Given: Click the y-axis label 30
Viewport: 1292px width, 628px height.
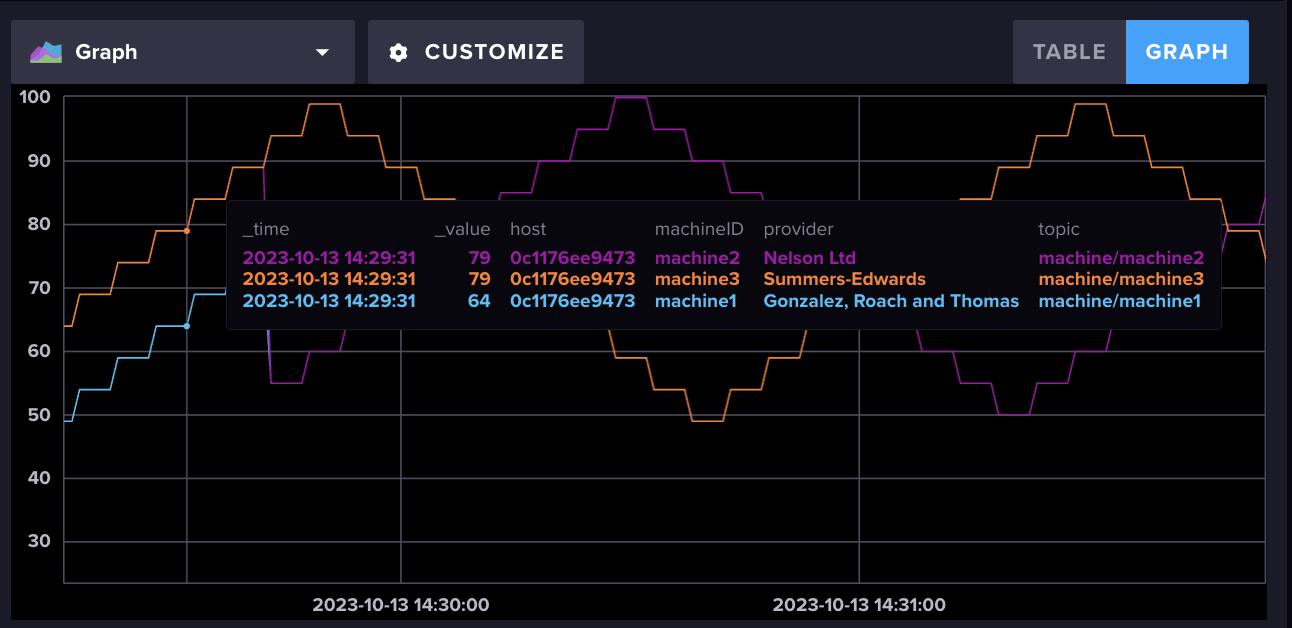Looking at the screenshot, I should [40, 542].
